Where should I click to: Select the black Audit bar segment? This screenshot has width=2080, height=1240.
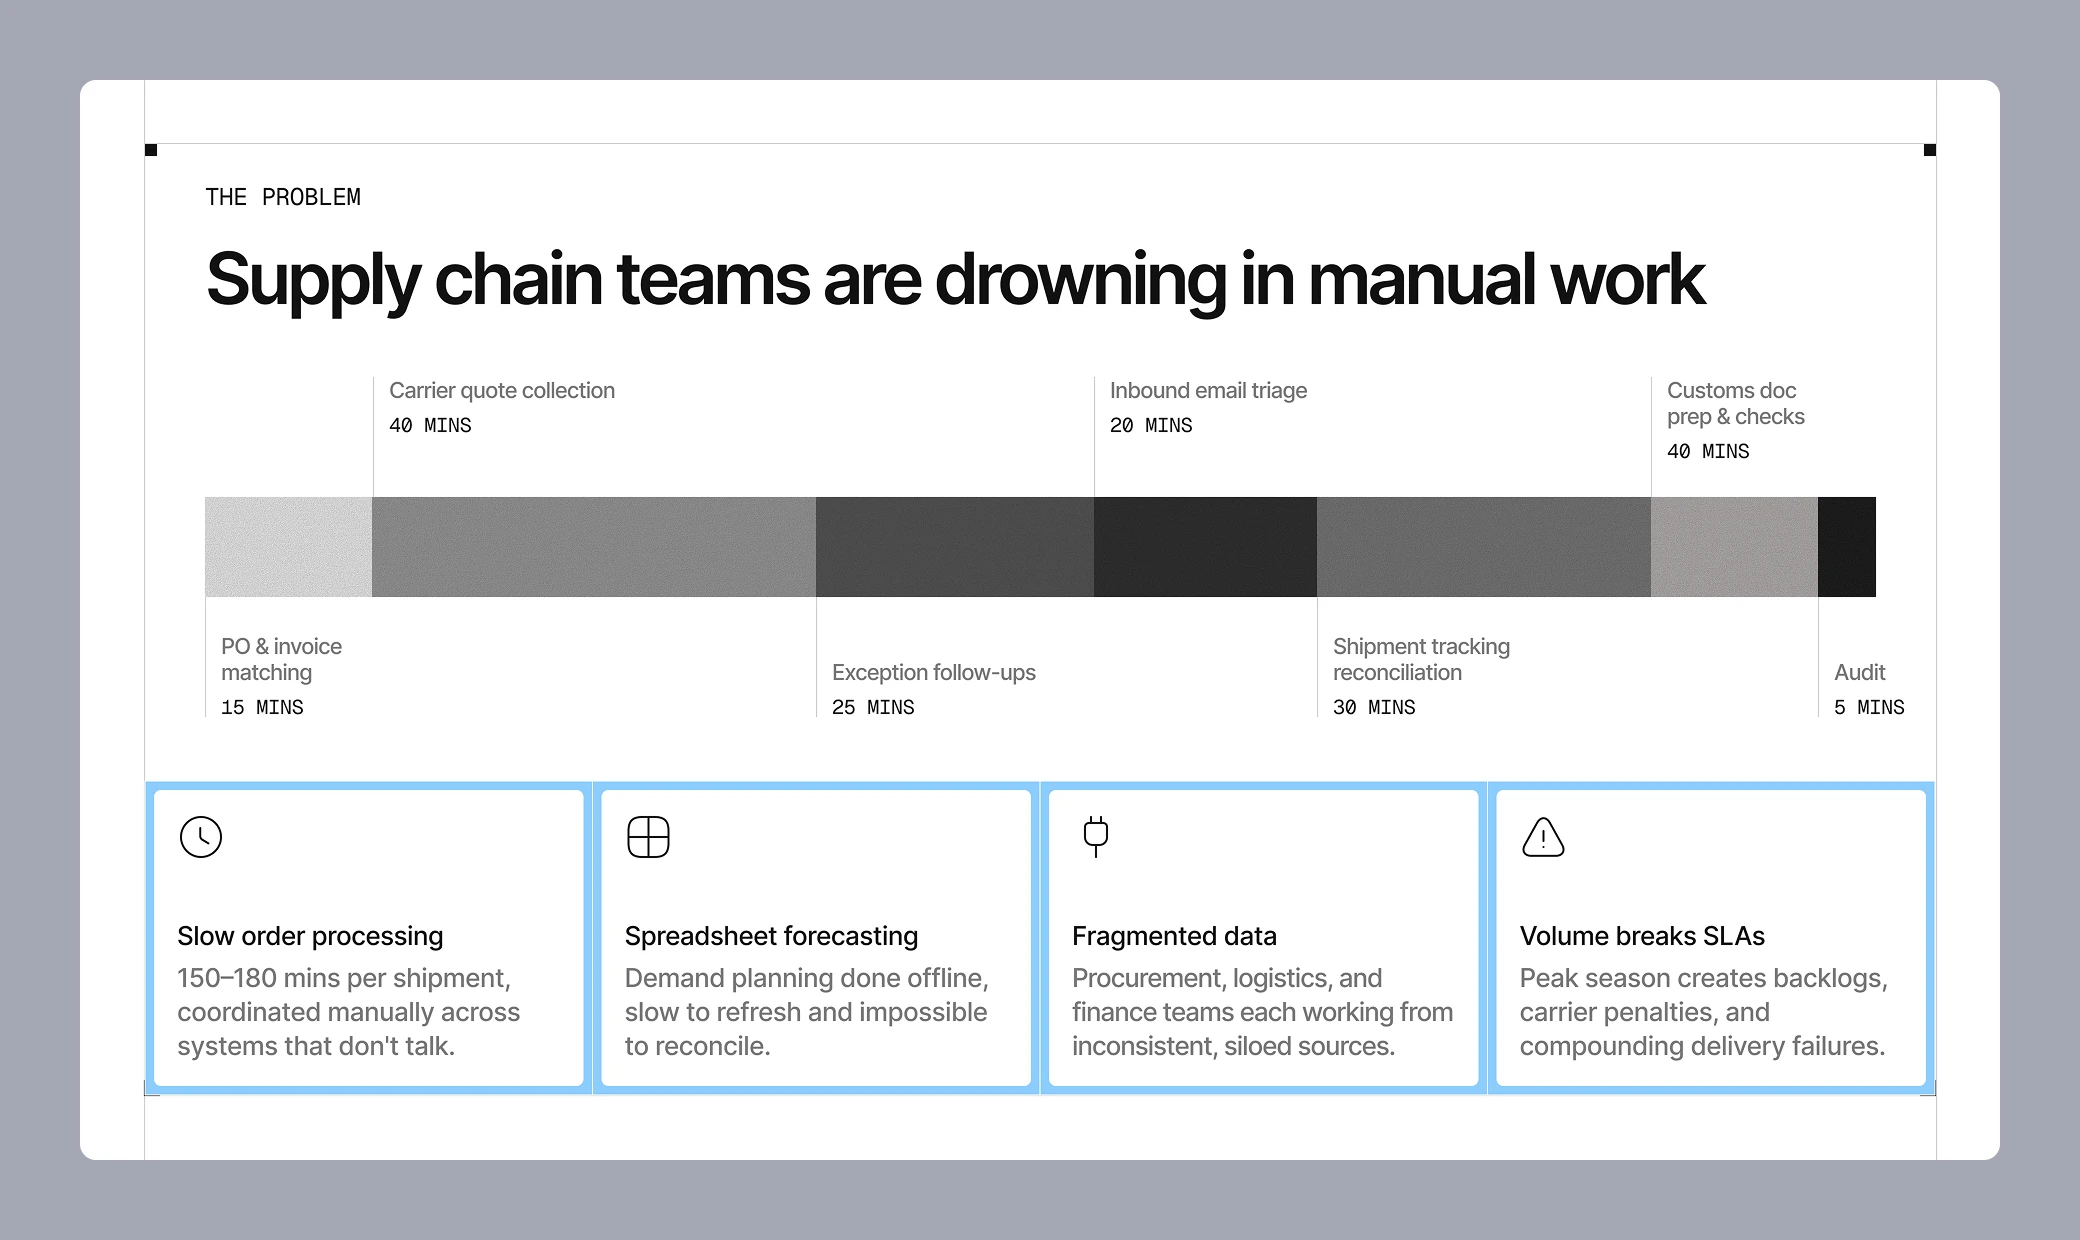coord(1846,547)
